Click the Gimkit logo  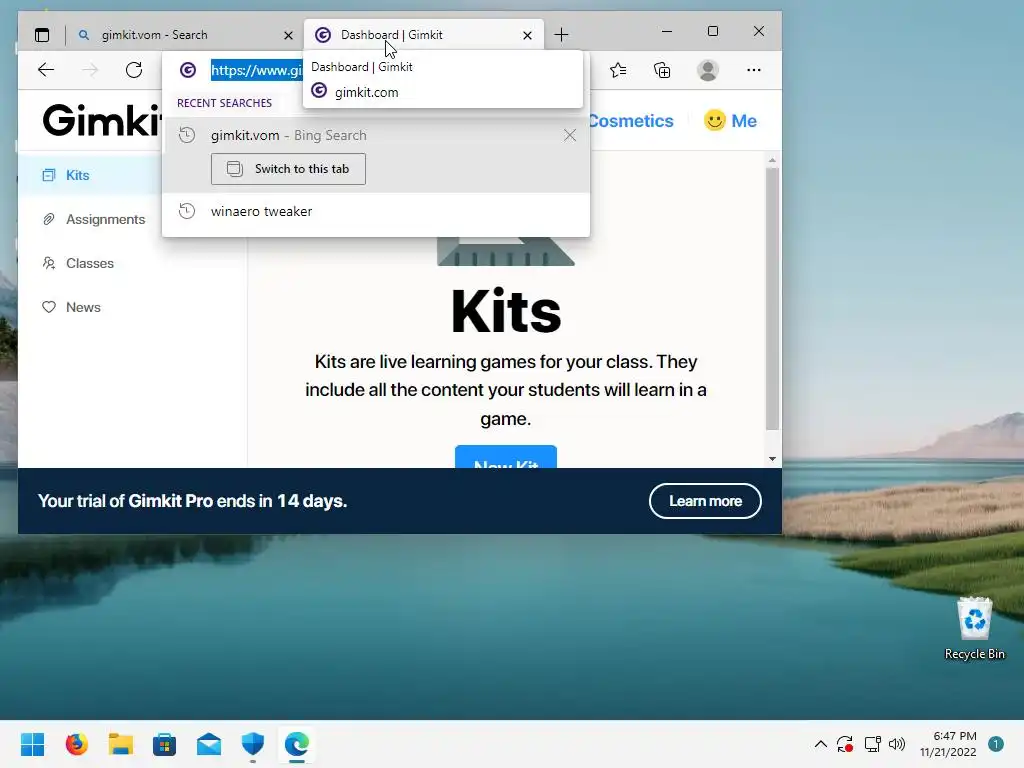[x=102, y=120]
